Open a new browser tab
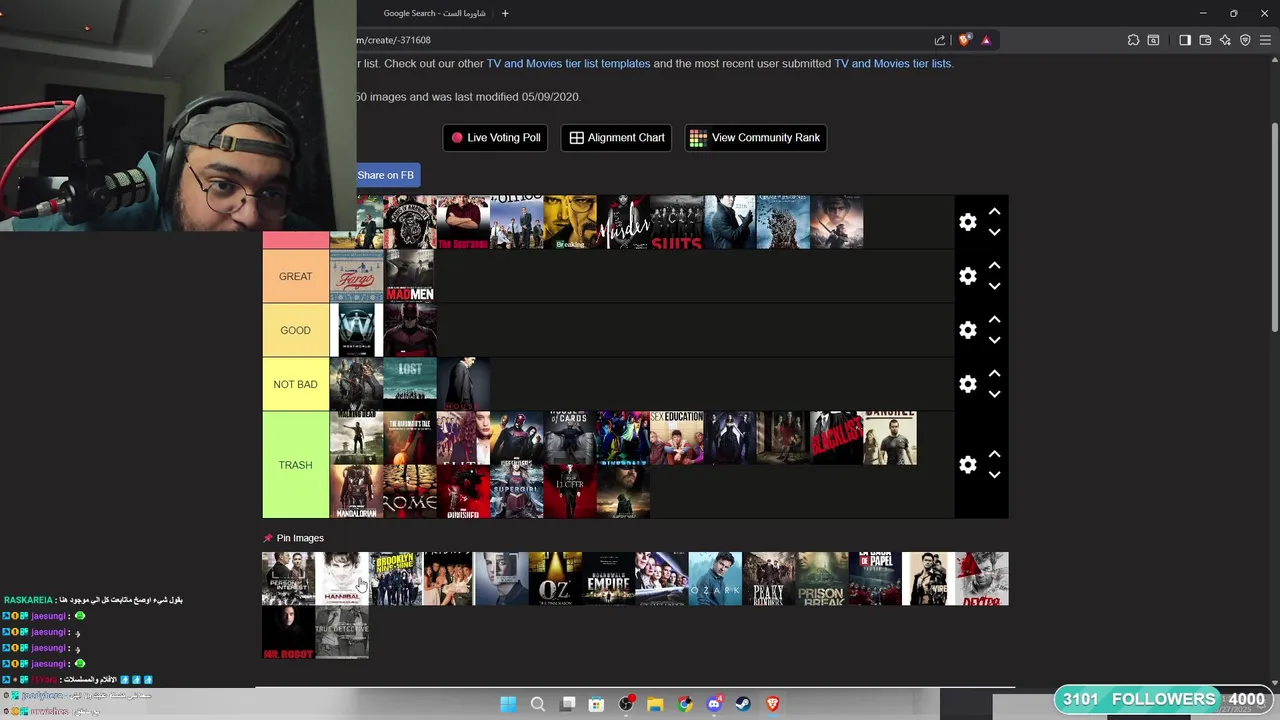 pyautogui.click(x=505, y=13)
